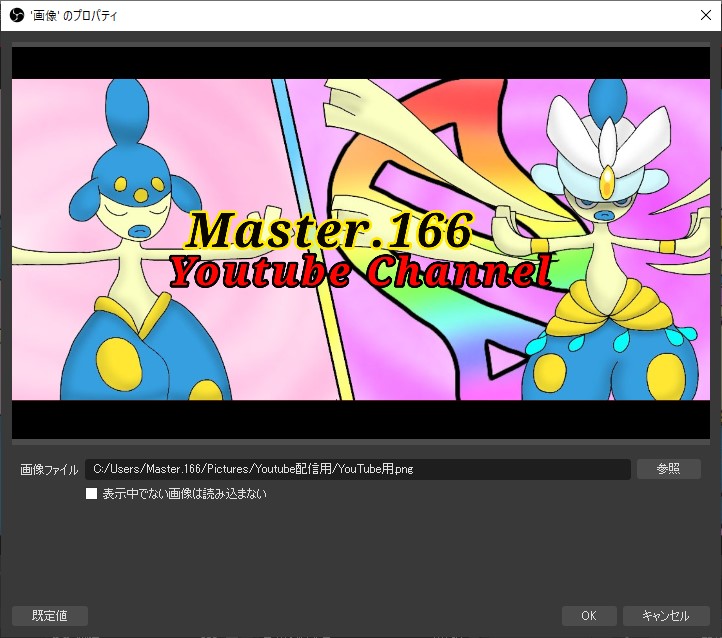Screen dimensions: 722x638
Task: Toggle 表示中でない画像は読み込まない checkbox
Action: [92, 493]
